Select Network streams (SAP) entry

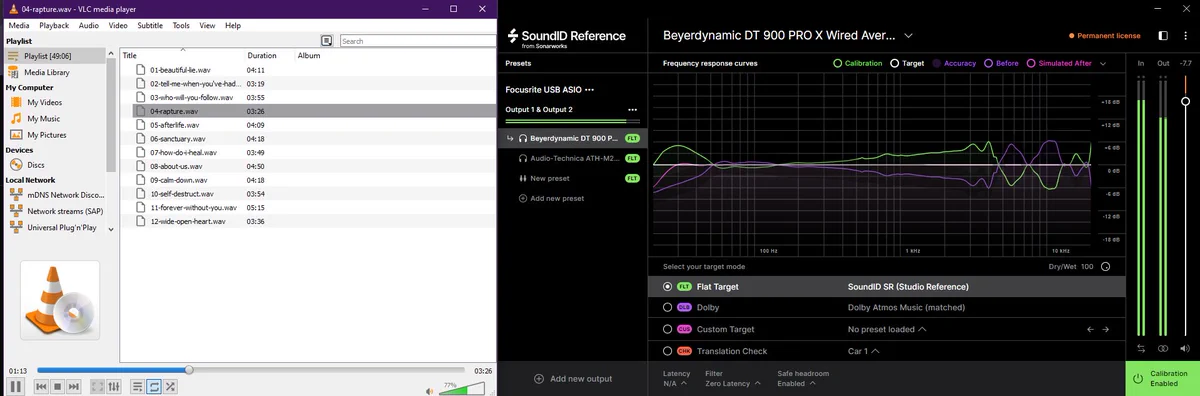pos(65,211)
